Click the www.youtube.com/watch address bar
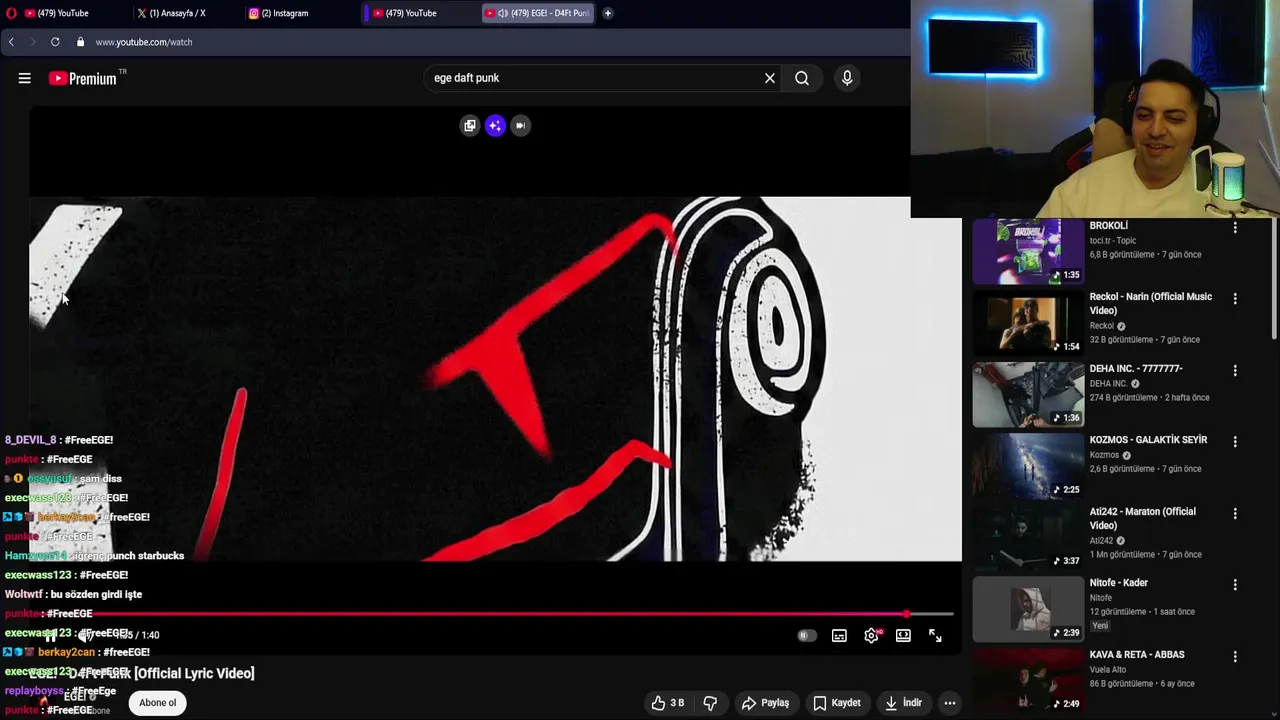 144,42
